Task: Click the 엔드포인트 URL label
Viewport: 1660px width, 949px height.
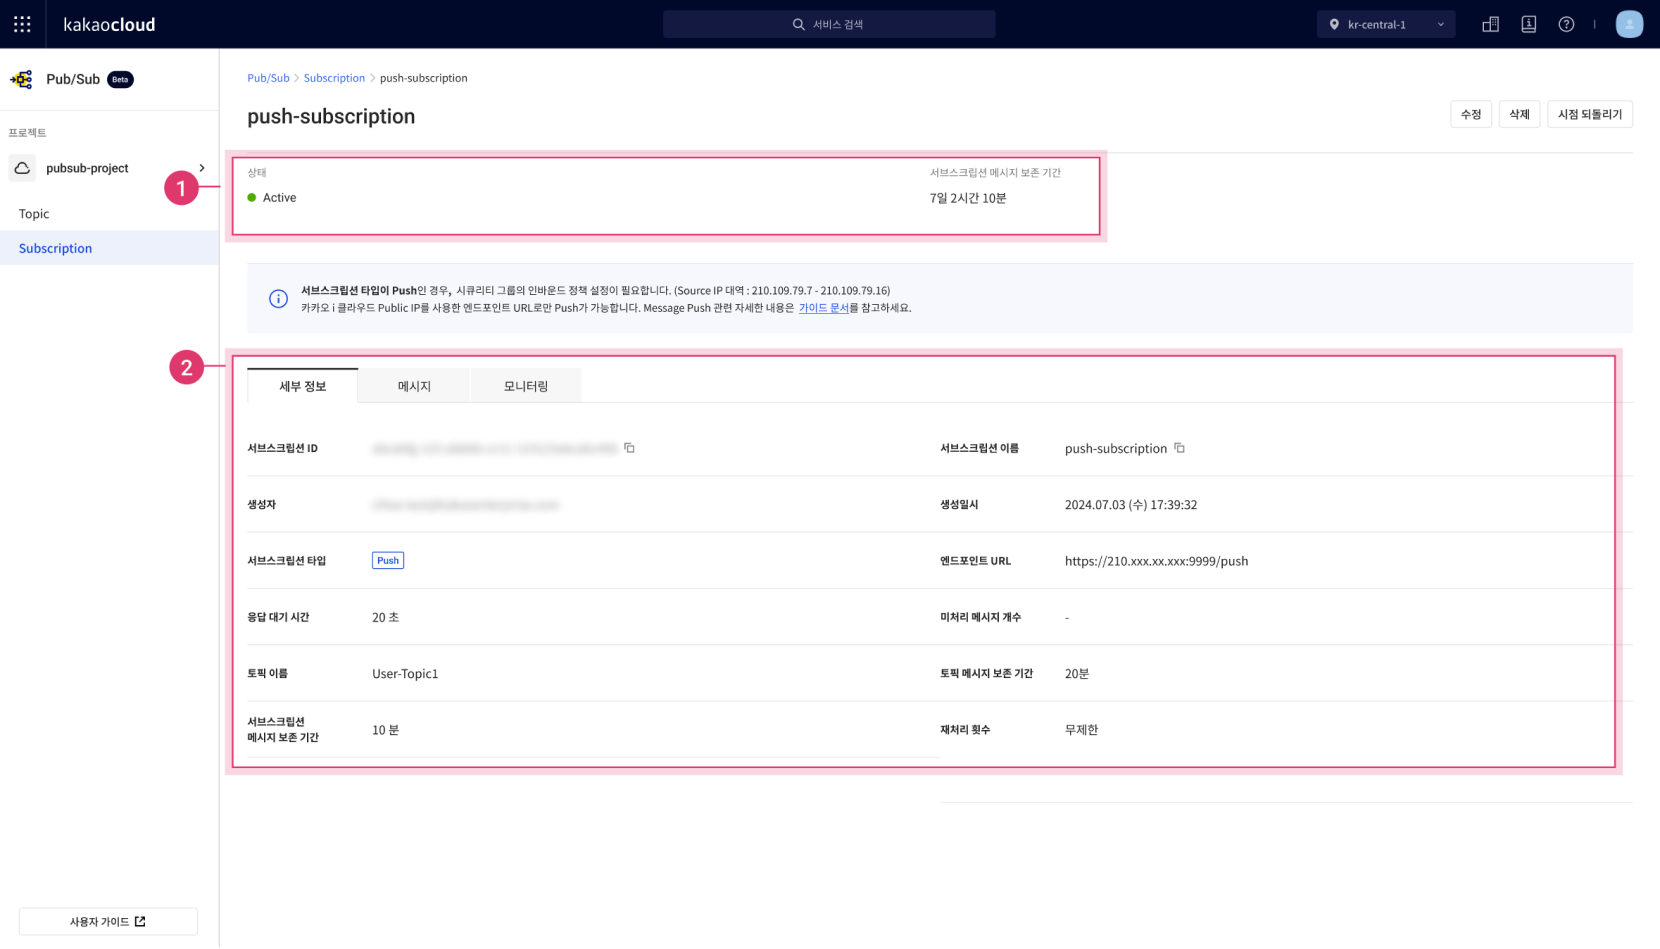Action: pos(975,561)
